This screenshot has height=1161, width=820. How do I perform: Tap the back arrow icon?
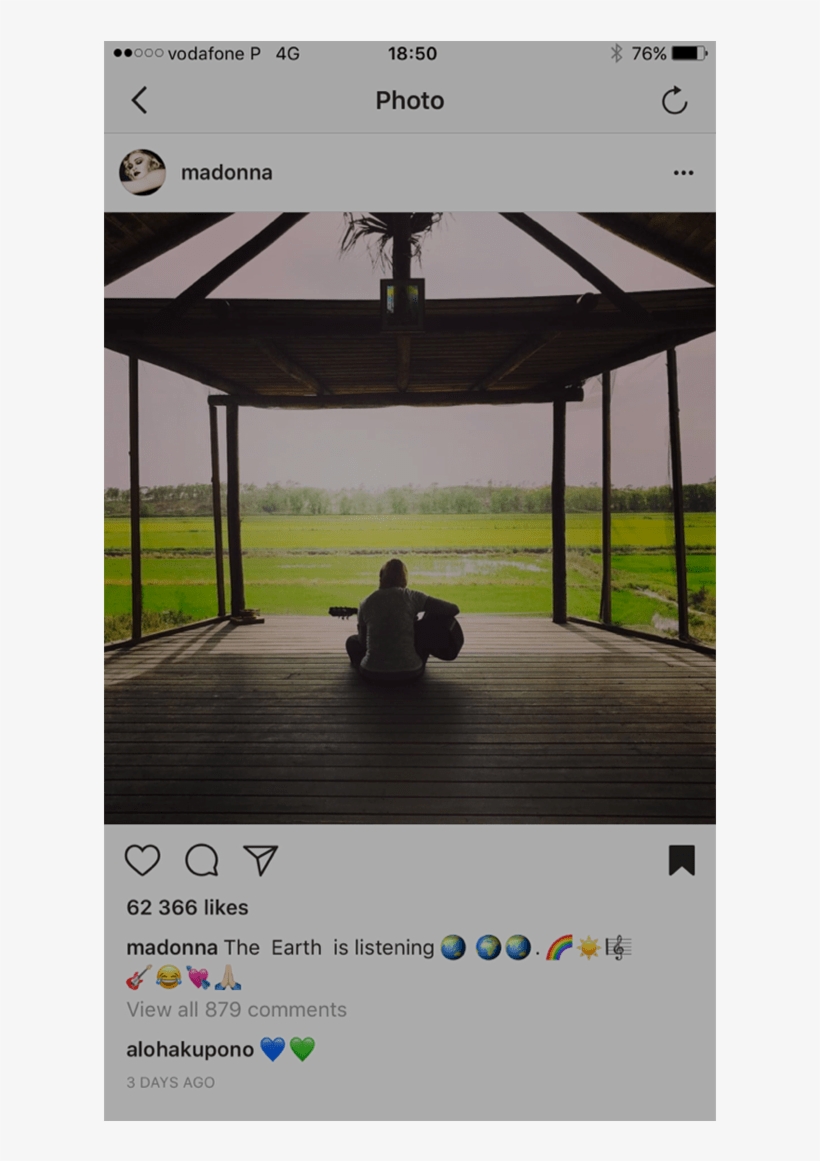click(139, 100)
